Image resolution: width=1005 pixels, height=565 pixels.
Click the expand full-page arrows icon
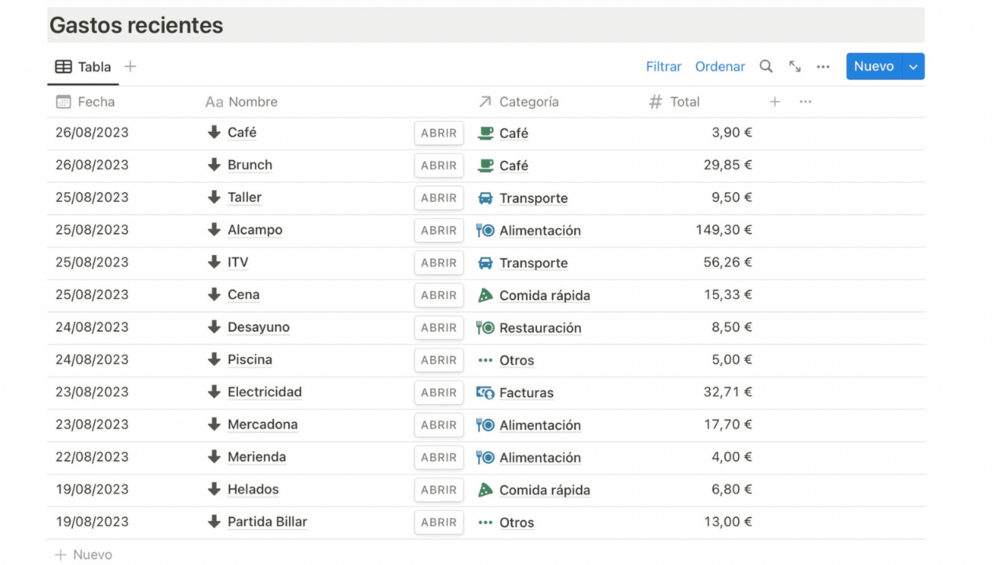[795, 67]
